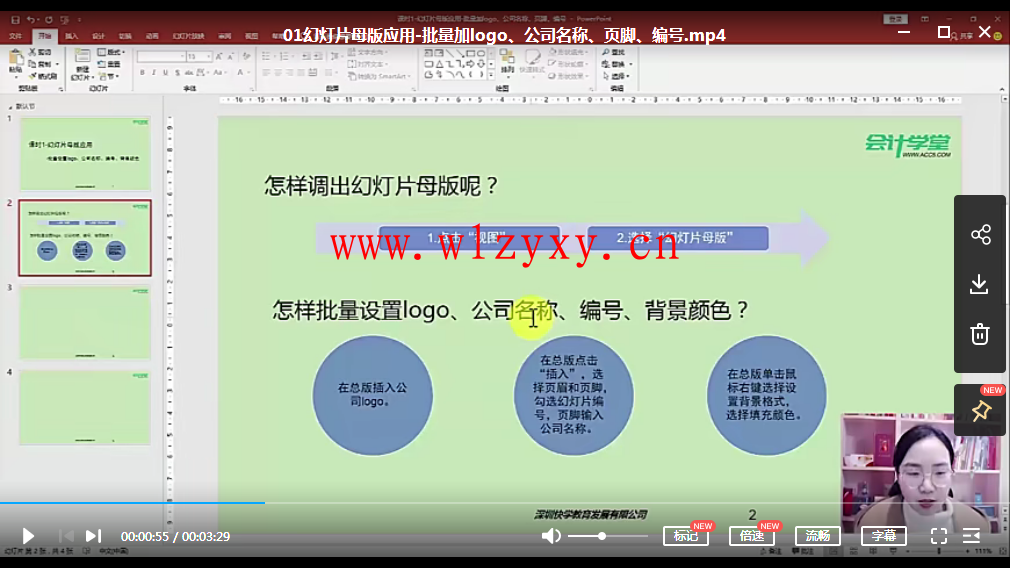Click the numbered list icon
The image size is (1010, 568).
[x=285, y=57]
